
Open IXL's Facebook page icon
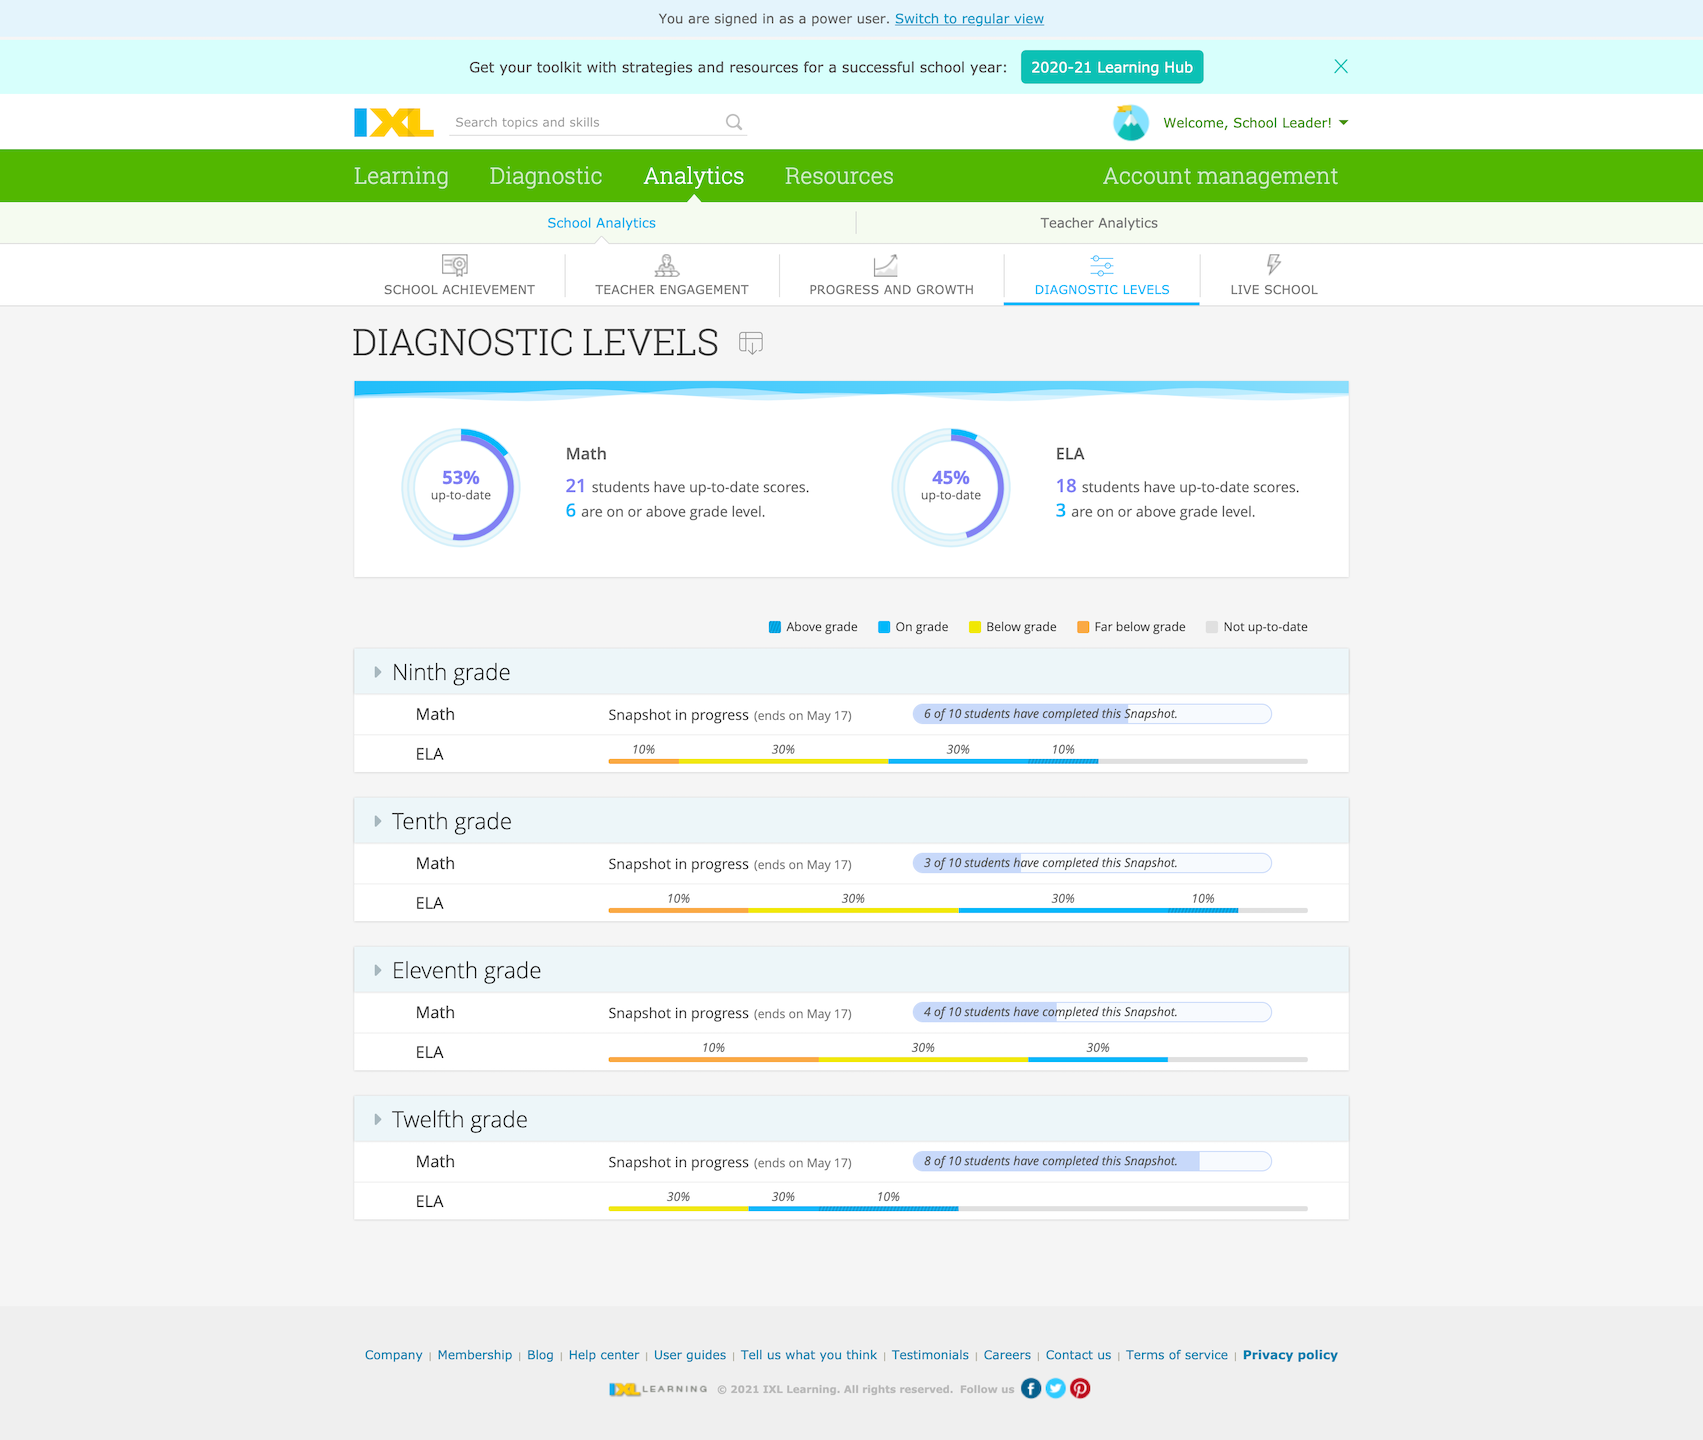pos(1030,1388)
